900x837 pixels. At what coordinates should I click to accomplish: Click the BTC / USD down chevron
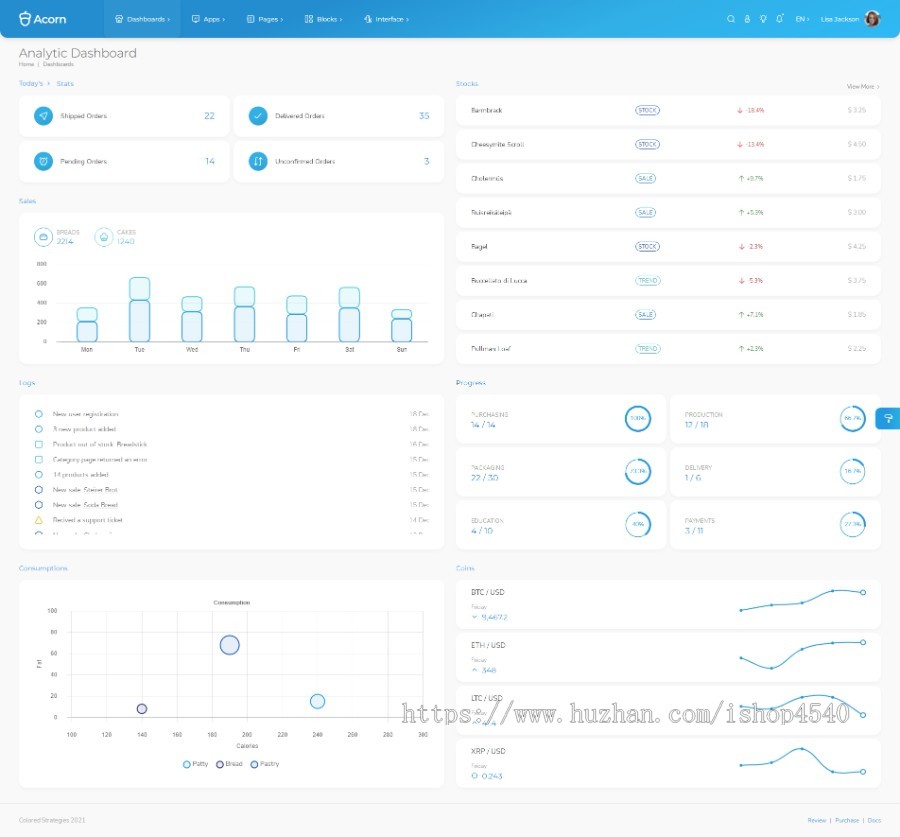point(475,617)
